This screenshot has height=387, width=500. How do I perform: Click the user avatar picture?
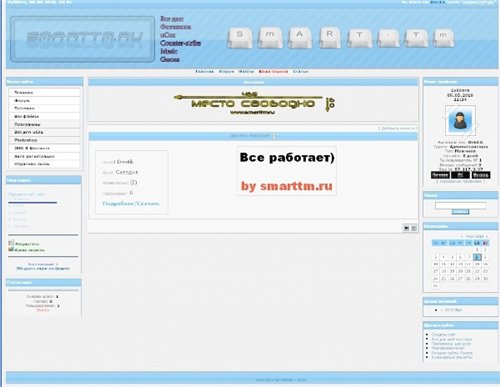[x=460, y=121]
